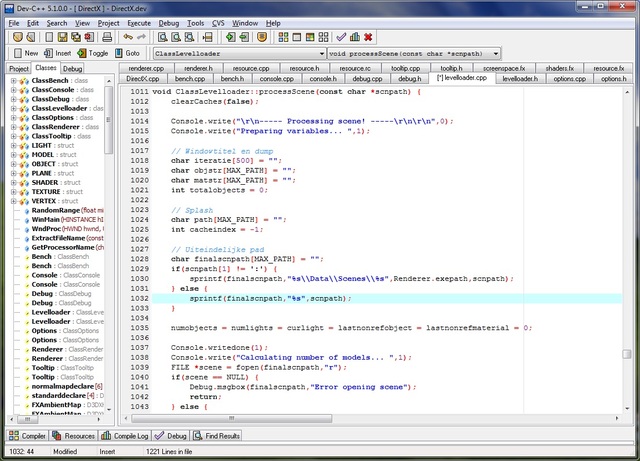This screenshot has width=640, height=461.
Task: Click the New button in second toolbar
Action: 26,53
